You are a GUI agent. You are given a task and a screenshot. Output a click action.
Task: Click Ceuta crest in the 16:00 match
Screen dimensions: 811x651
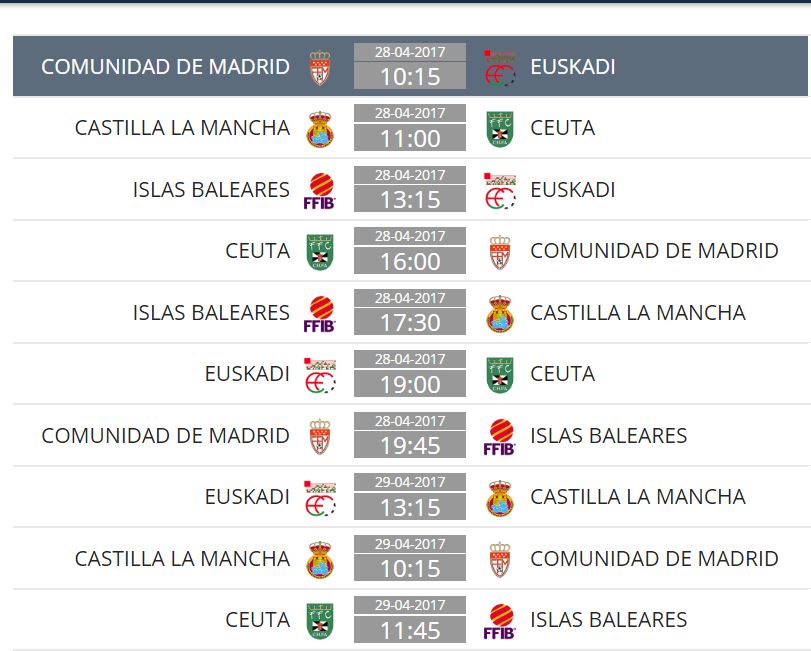[320, 252]
